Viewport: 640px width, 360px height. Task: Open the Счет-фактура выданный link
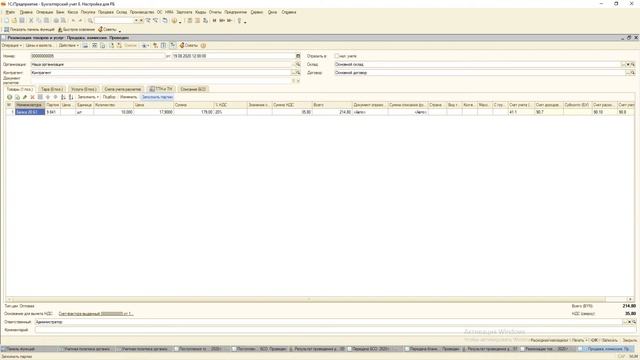[96, 314]
